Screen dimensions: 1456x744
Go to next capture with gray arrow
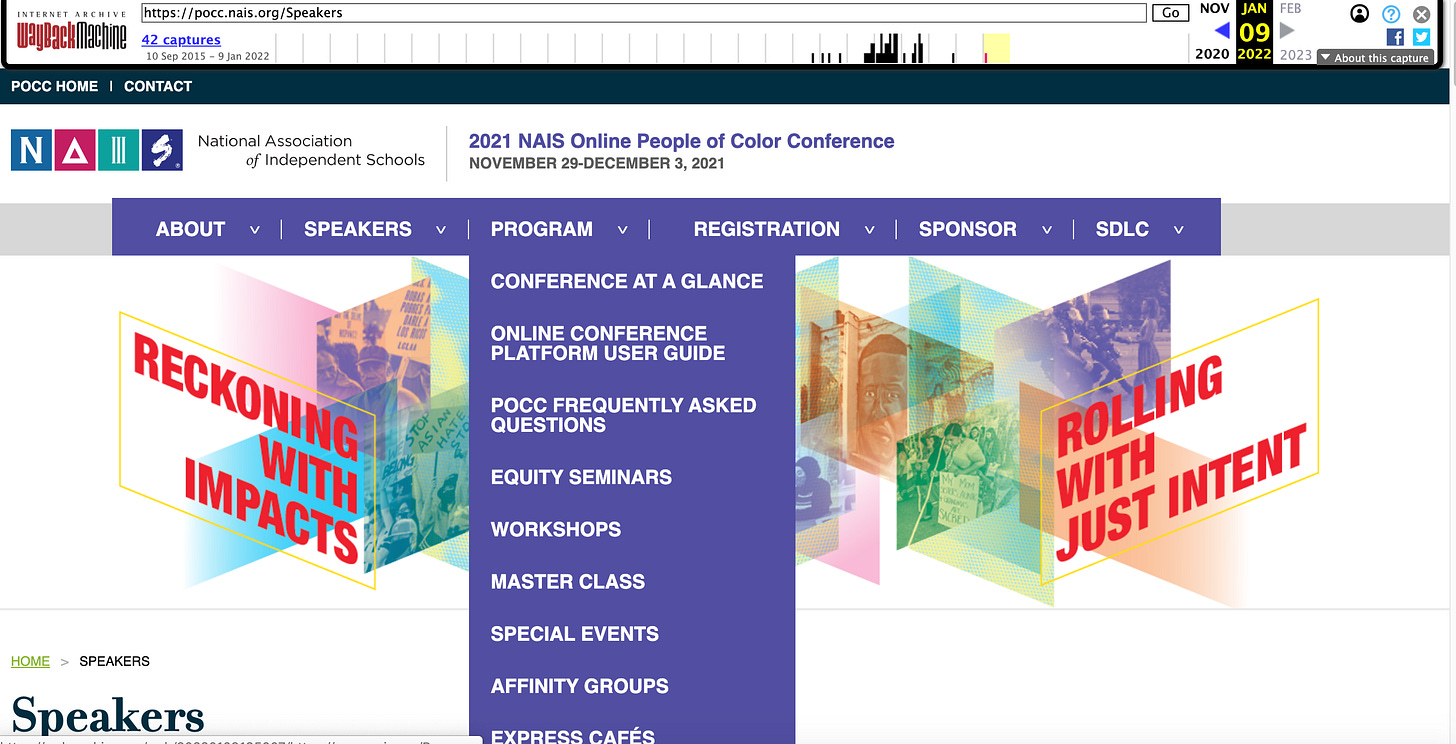click(1287, 31)
